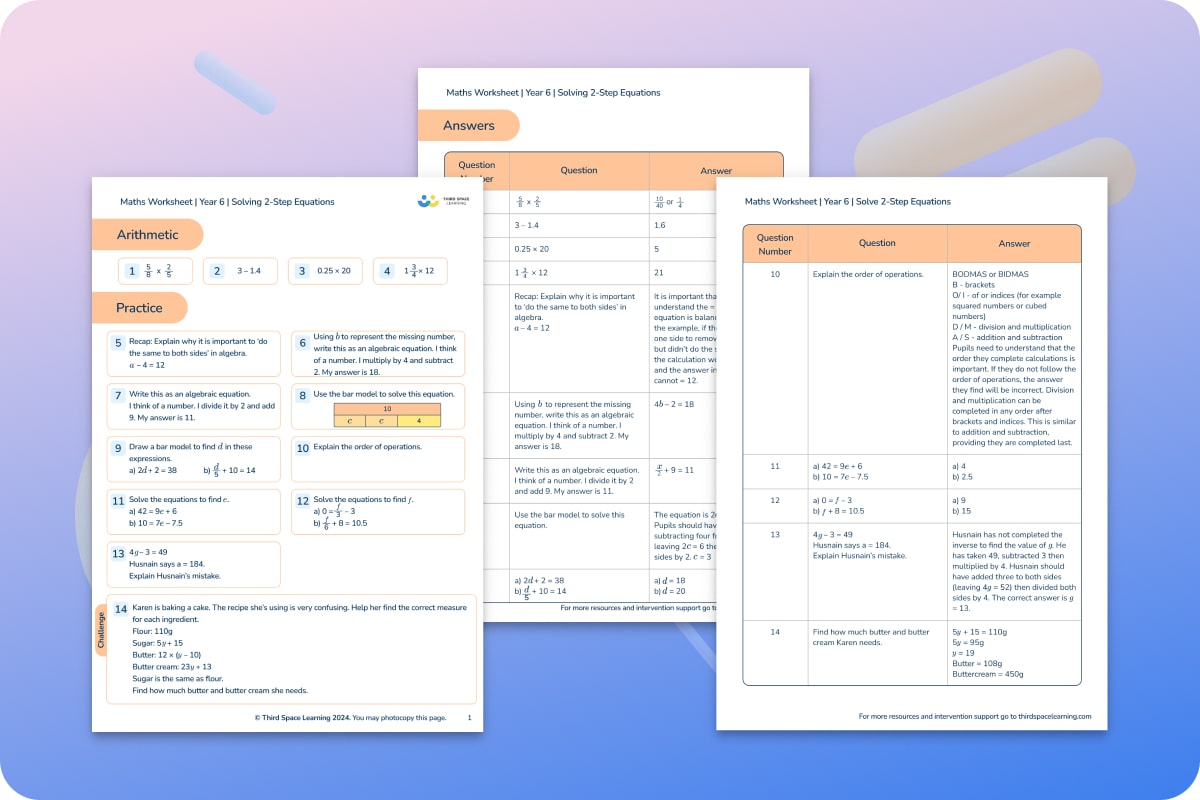This screenshot has width=1200, height=800.
Task: Click the Question Number column header
Action: [x=774, y=243]
